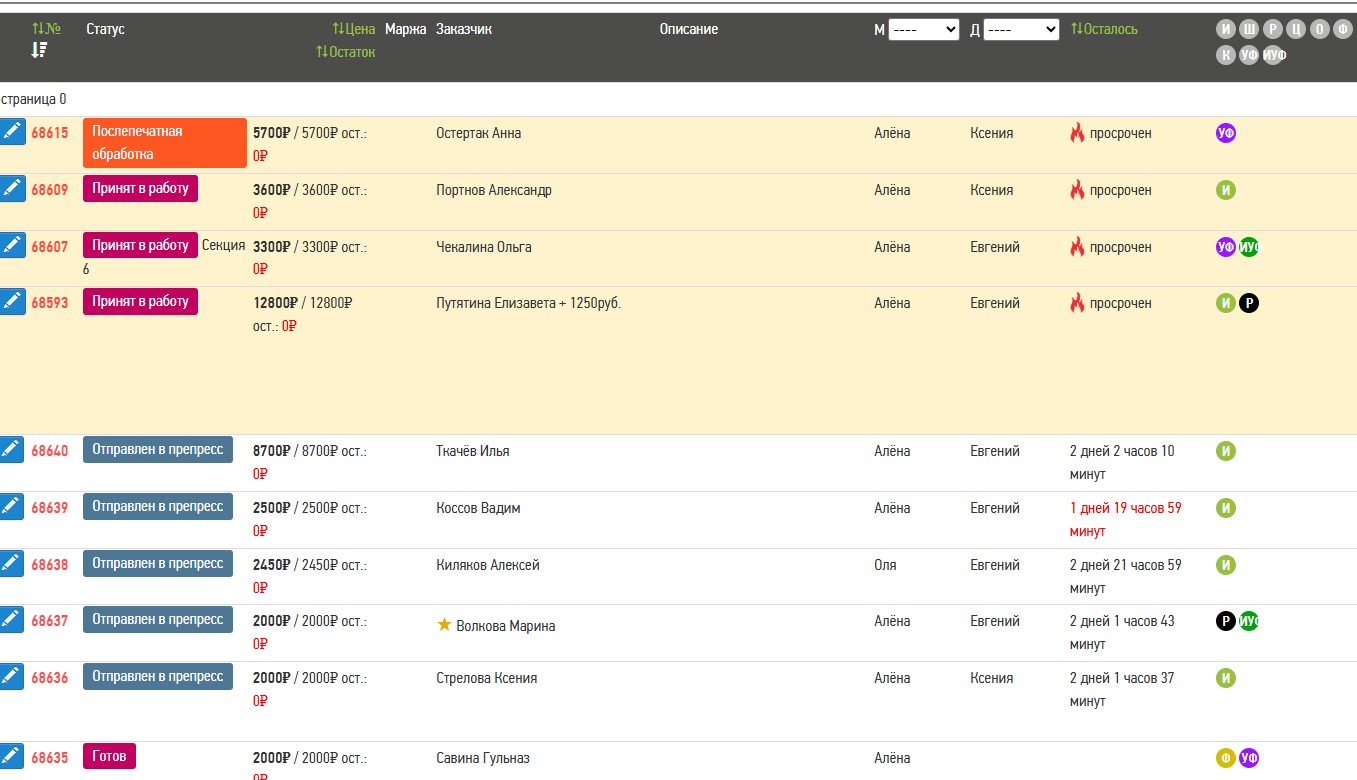Click the sort-descending icon under the № column

point(39,50)
